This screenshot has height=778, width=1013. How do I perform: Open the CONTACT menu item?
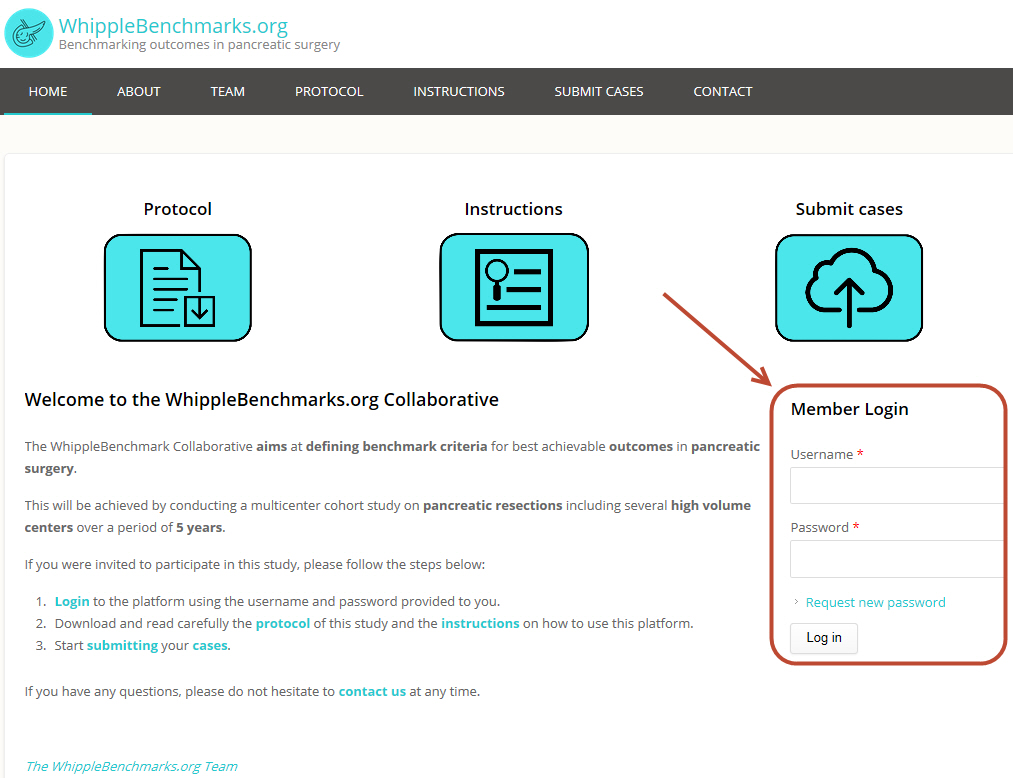point(723,91)
